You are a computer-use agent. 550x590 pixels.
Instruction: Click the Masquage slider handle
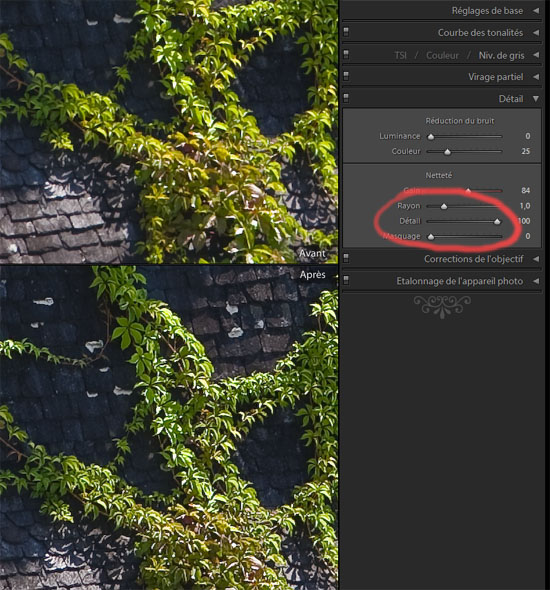[x=431, y=237]
